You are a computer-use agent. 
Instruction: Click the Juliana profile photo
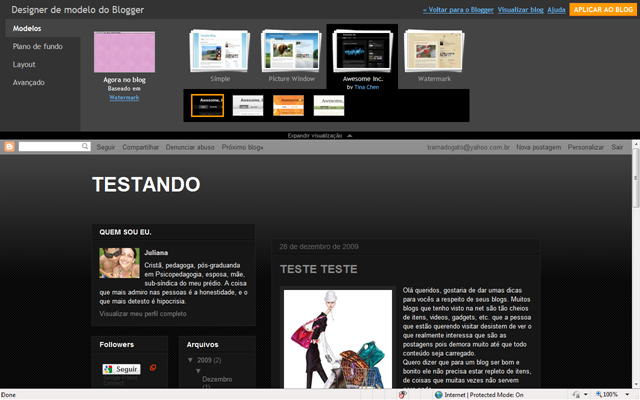point(119,263)
